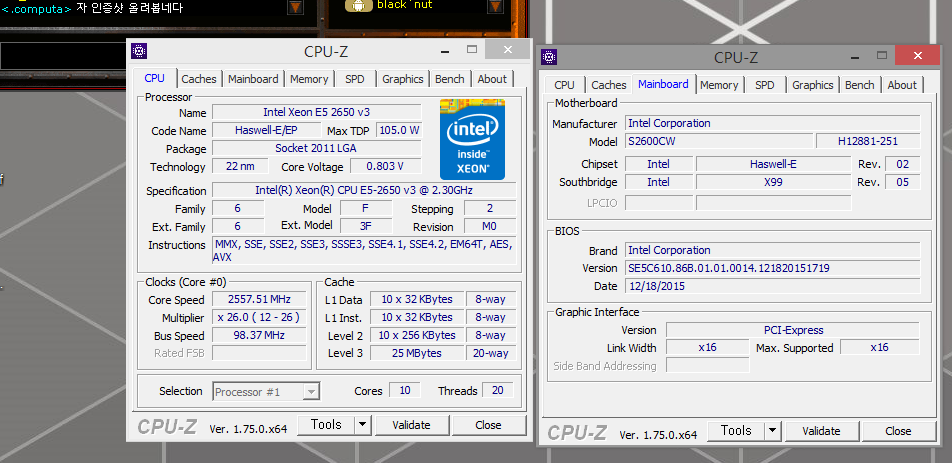Click the Technology value 22 nm
The width and height of the screenshot is (952, 463).
point(239,166)
